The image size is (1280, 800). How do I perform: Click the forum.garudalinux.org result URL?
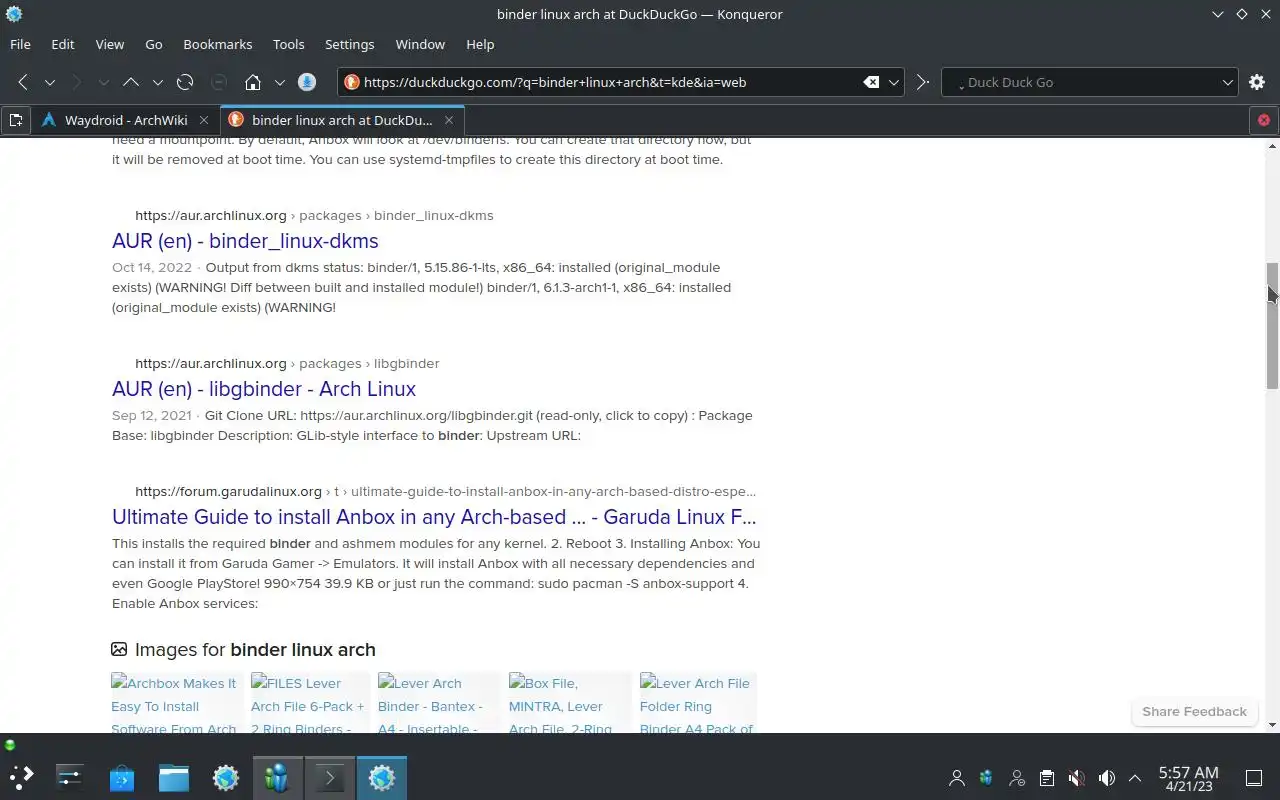click(445, 491)
